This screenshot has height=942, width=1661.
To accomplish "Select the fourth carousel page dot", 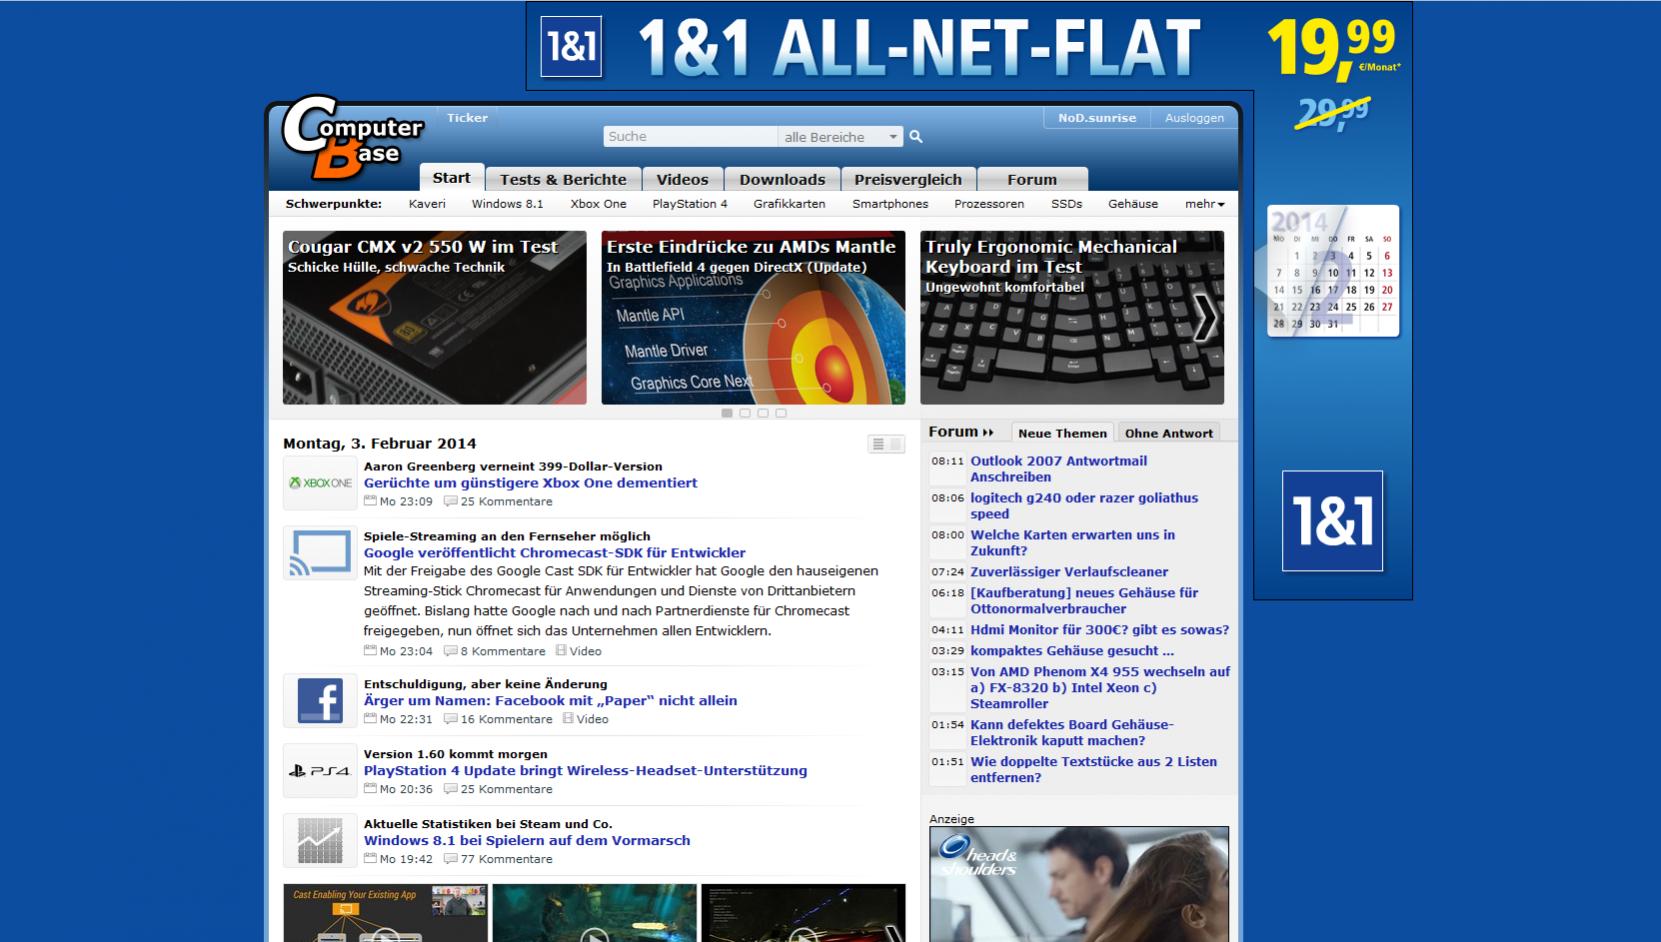I will click(x=781, y=413).
